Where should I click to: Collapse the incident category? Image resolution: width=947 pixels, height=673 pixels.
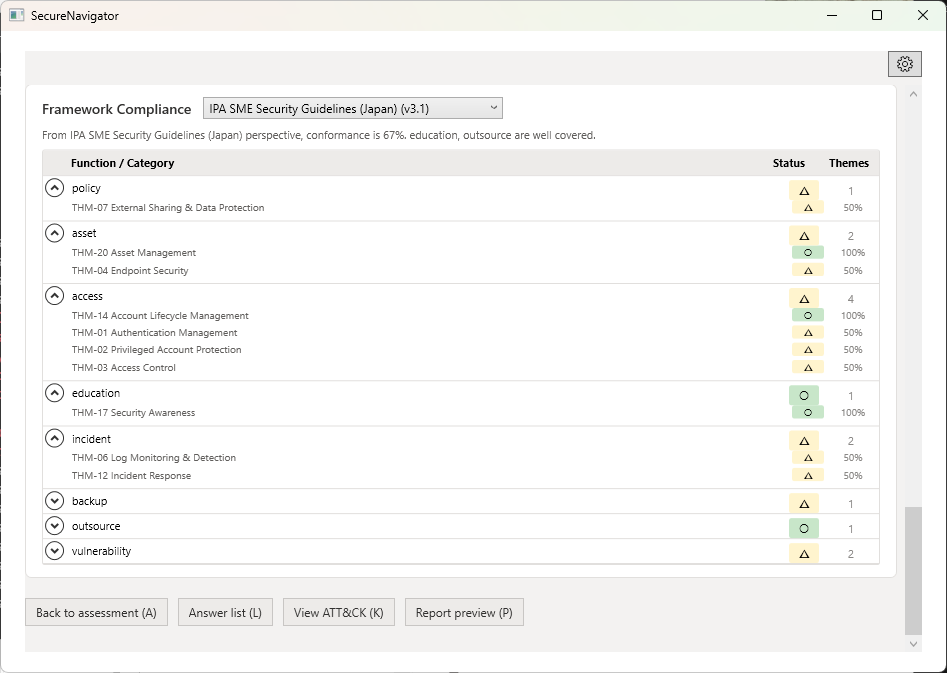pyautogui.click(x=54, y=437)
